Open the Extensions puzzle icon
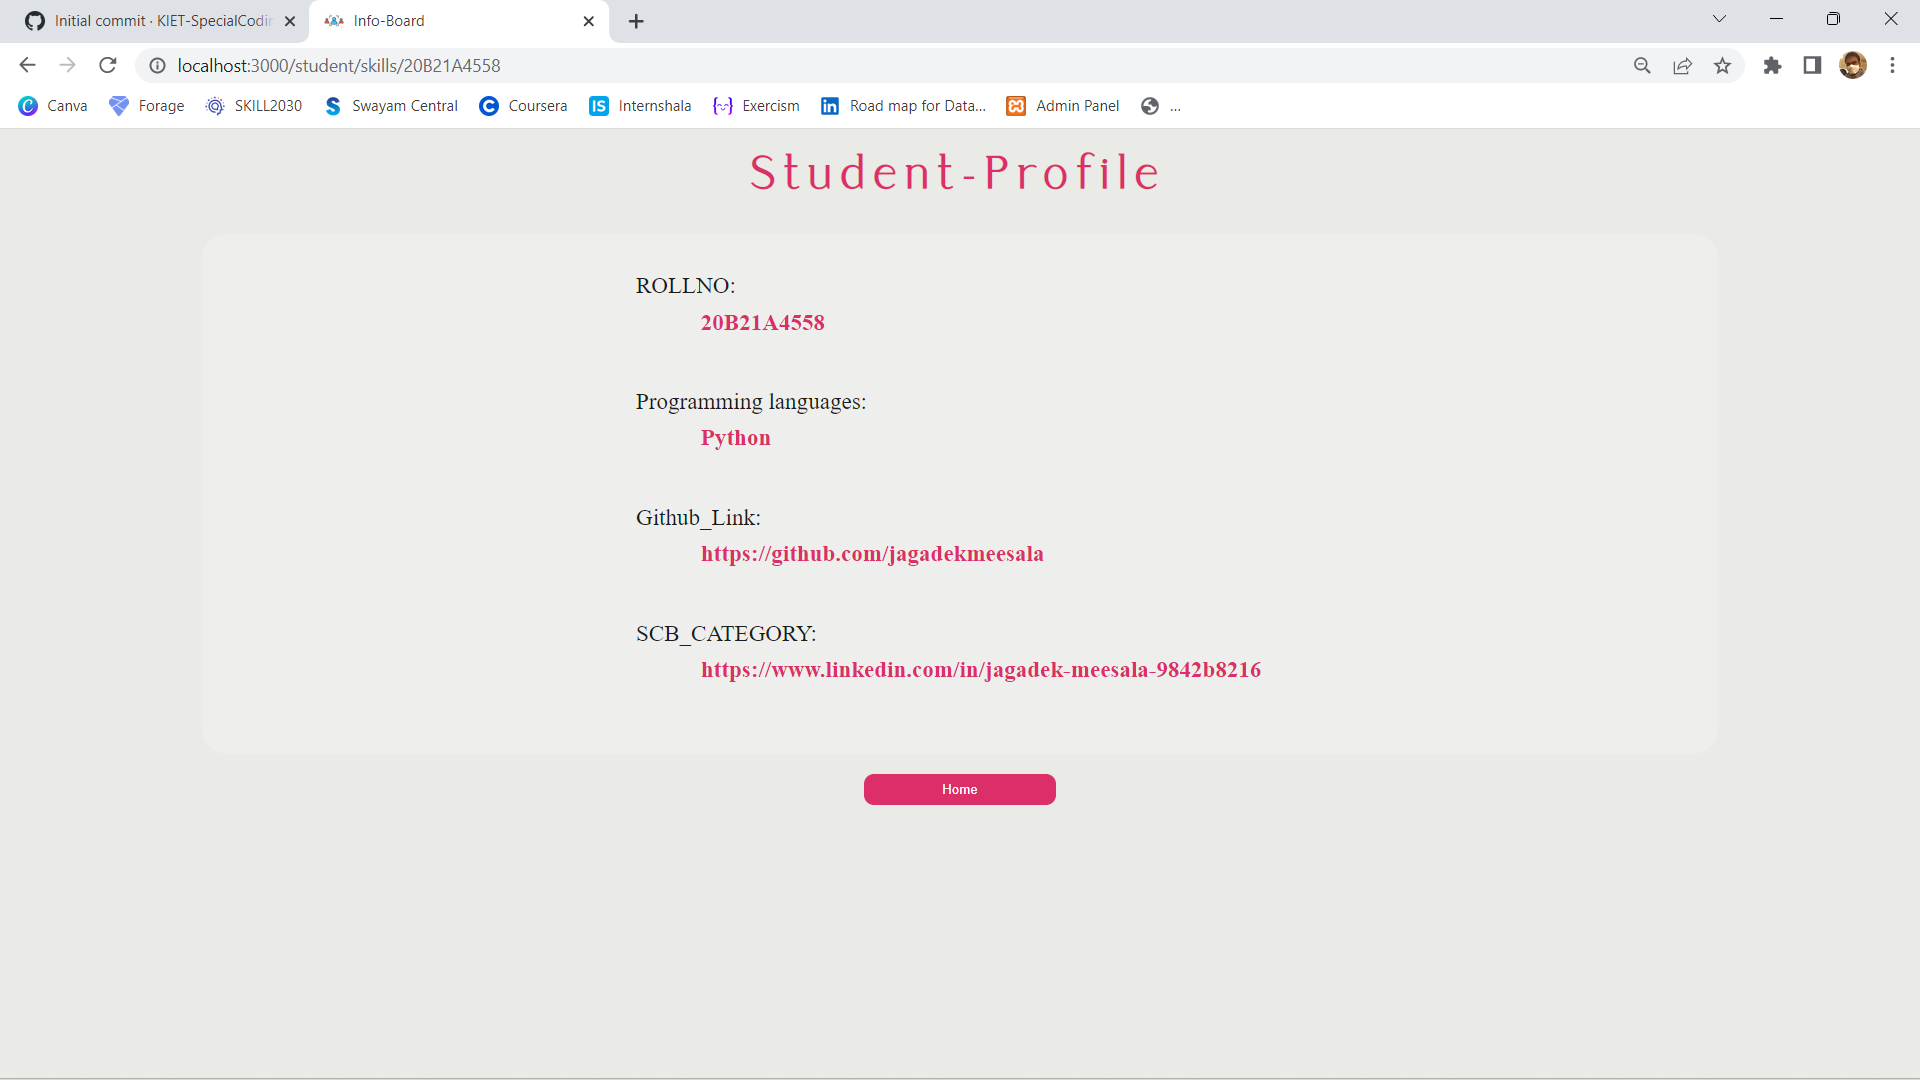 click(1772, 65)
